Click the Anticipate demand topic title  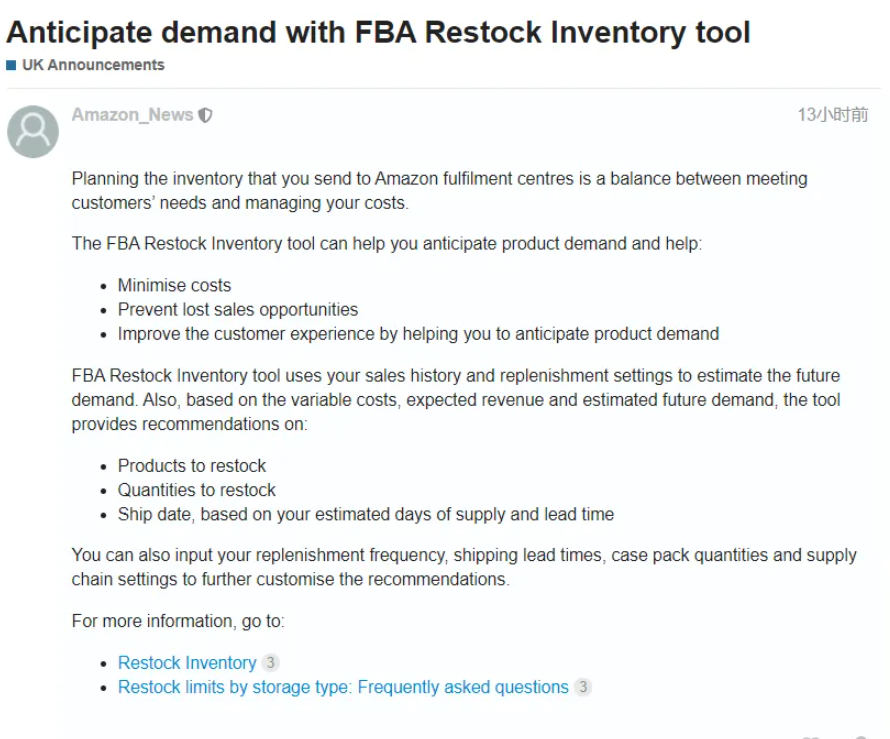point(379,32)
